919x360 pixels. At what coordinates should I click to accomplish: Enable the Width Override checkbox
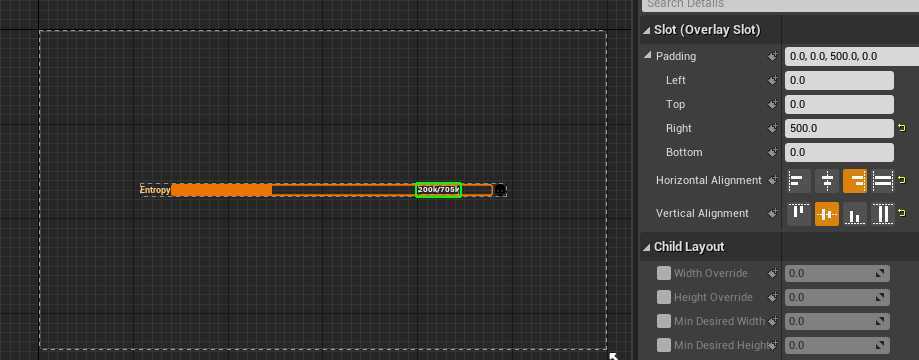point(663,273)
